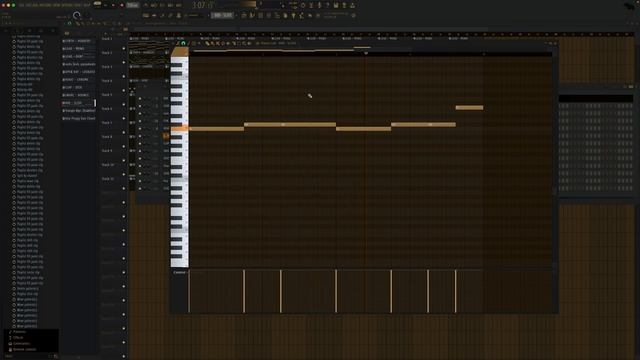The width and height of the screenshot is (640, 360).
Task: Select the Track 6 header label
Action: [x=107, y=109]
